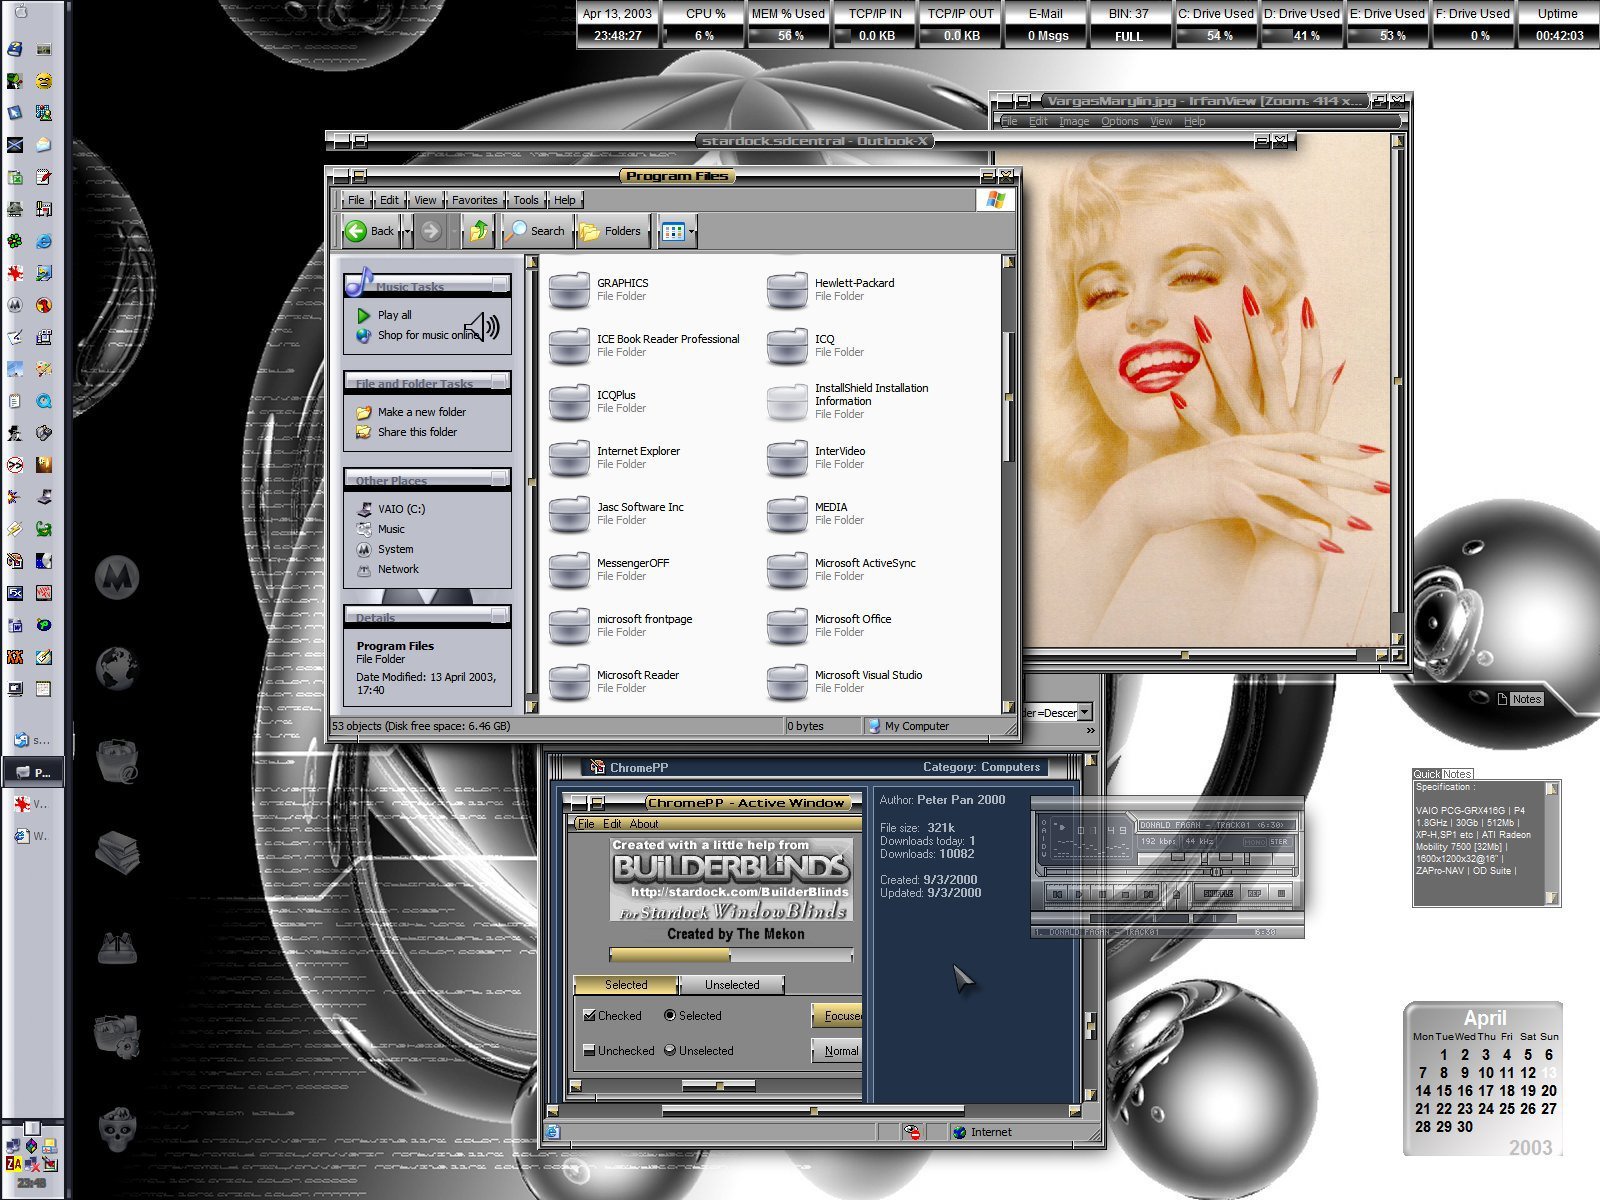This screenshot has width=1600, height=1200.
Task: Open the Motorola M desktop icon
Action: [x=117, y=577]
